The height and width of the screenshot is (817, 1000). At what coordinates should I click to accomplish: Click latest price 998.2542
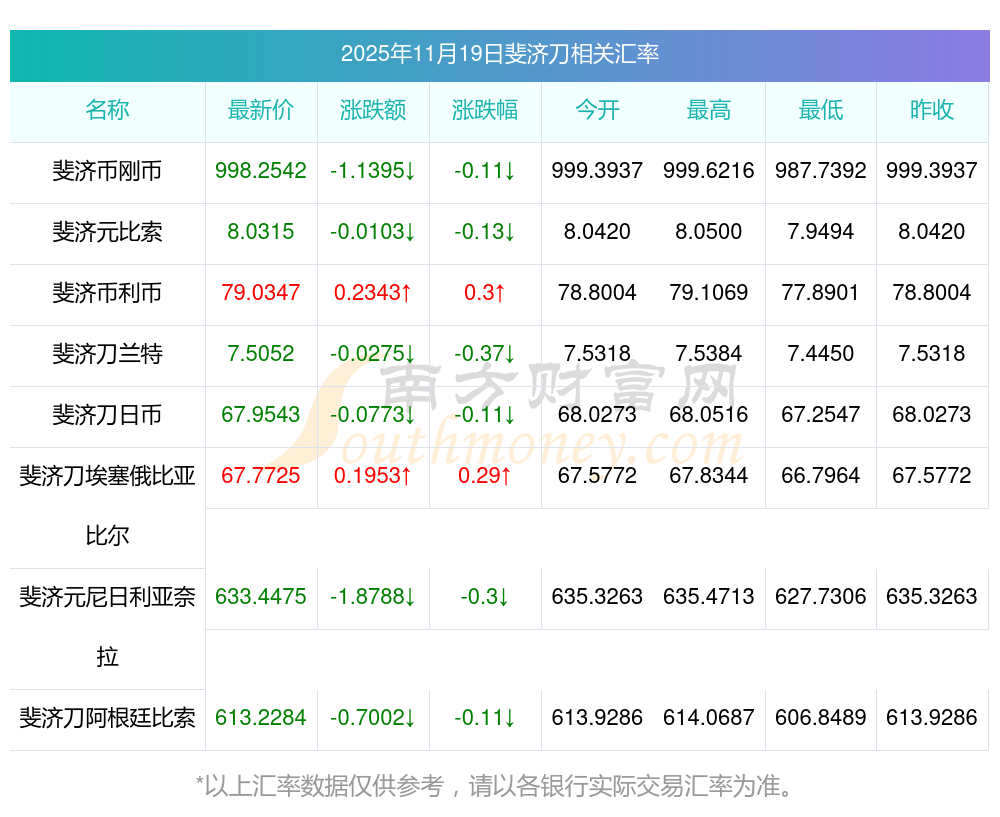[261, 171]
